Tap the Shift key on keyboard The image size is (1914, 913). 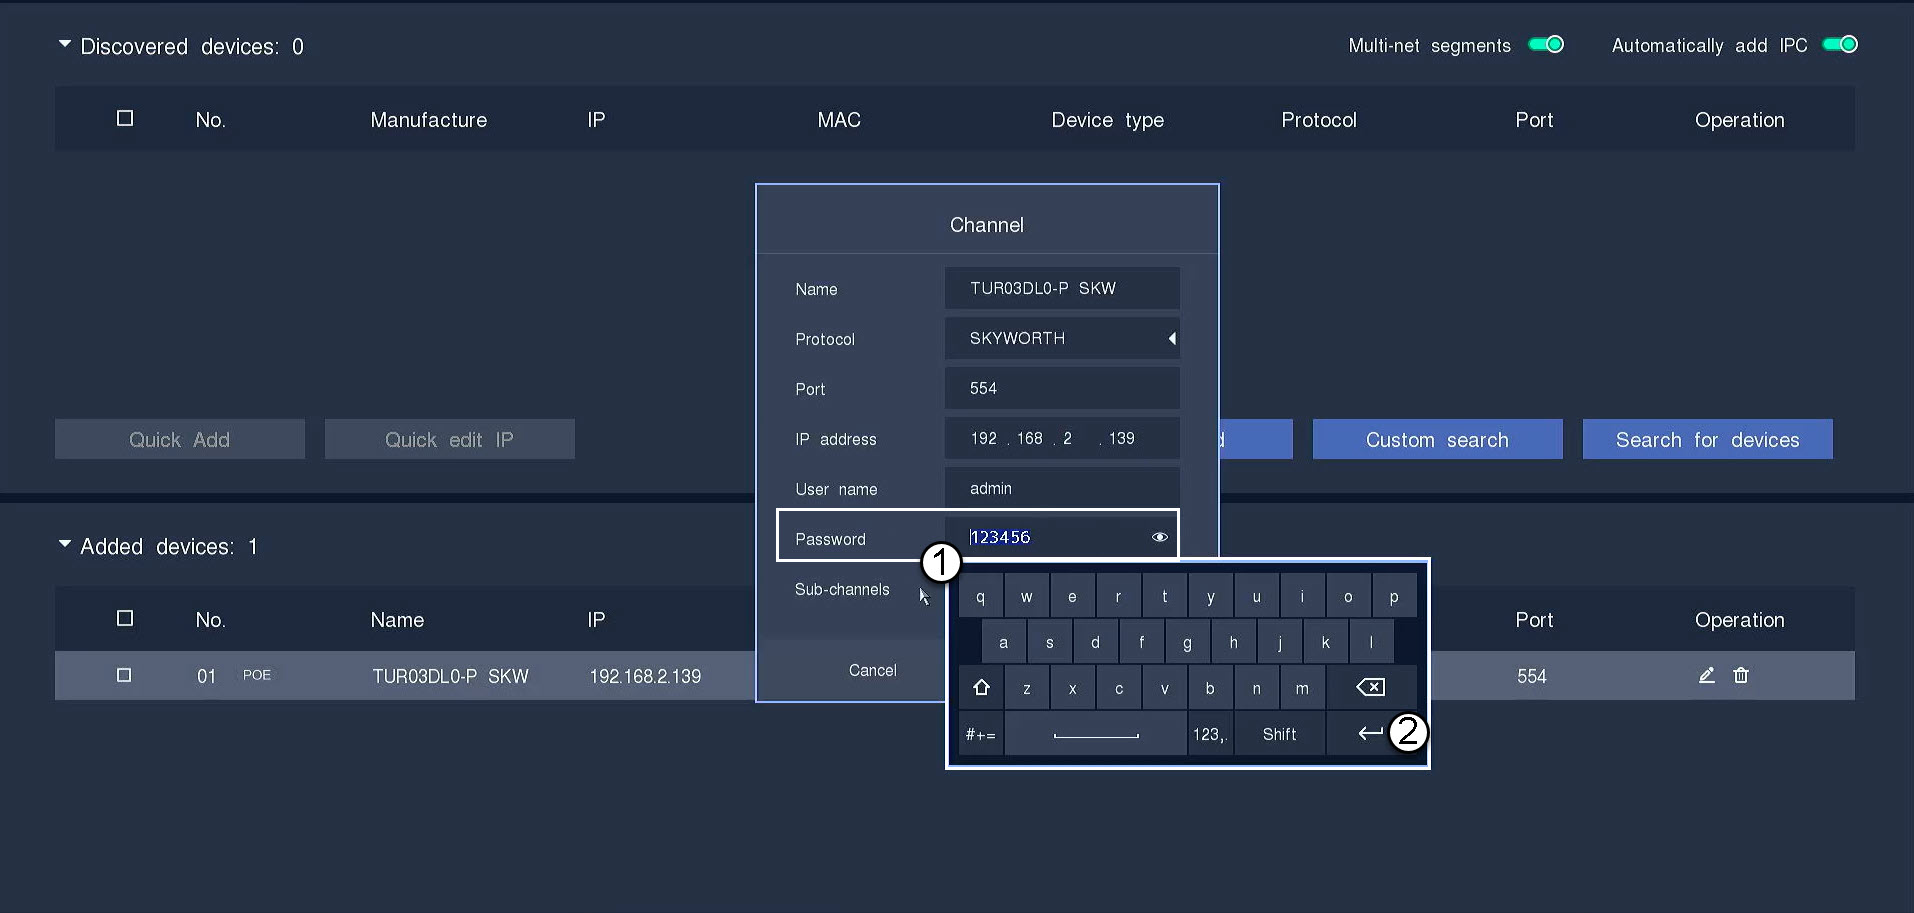(1279, 733)
